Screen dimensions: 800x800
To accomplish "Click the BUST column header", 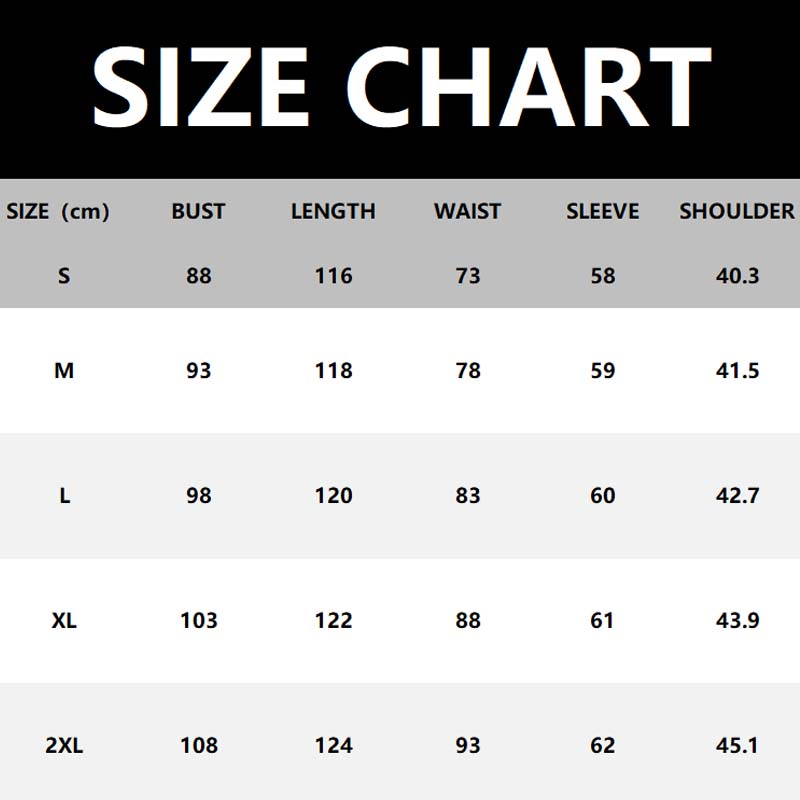I will 198,211.
